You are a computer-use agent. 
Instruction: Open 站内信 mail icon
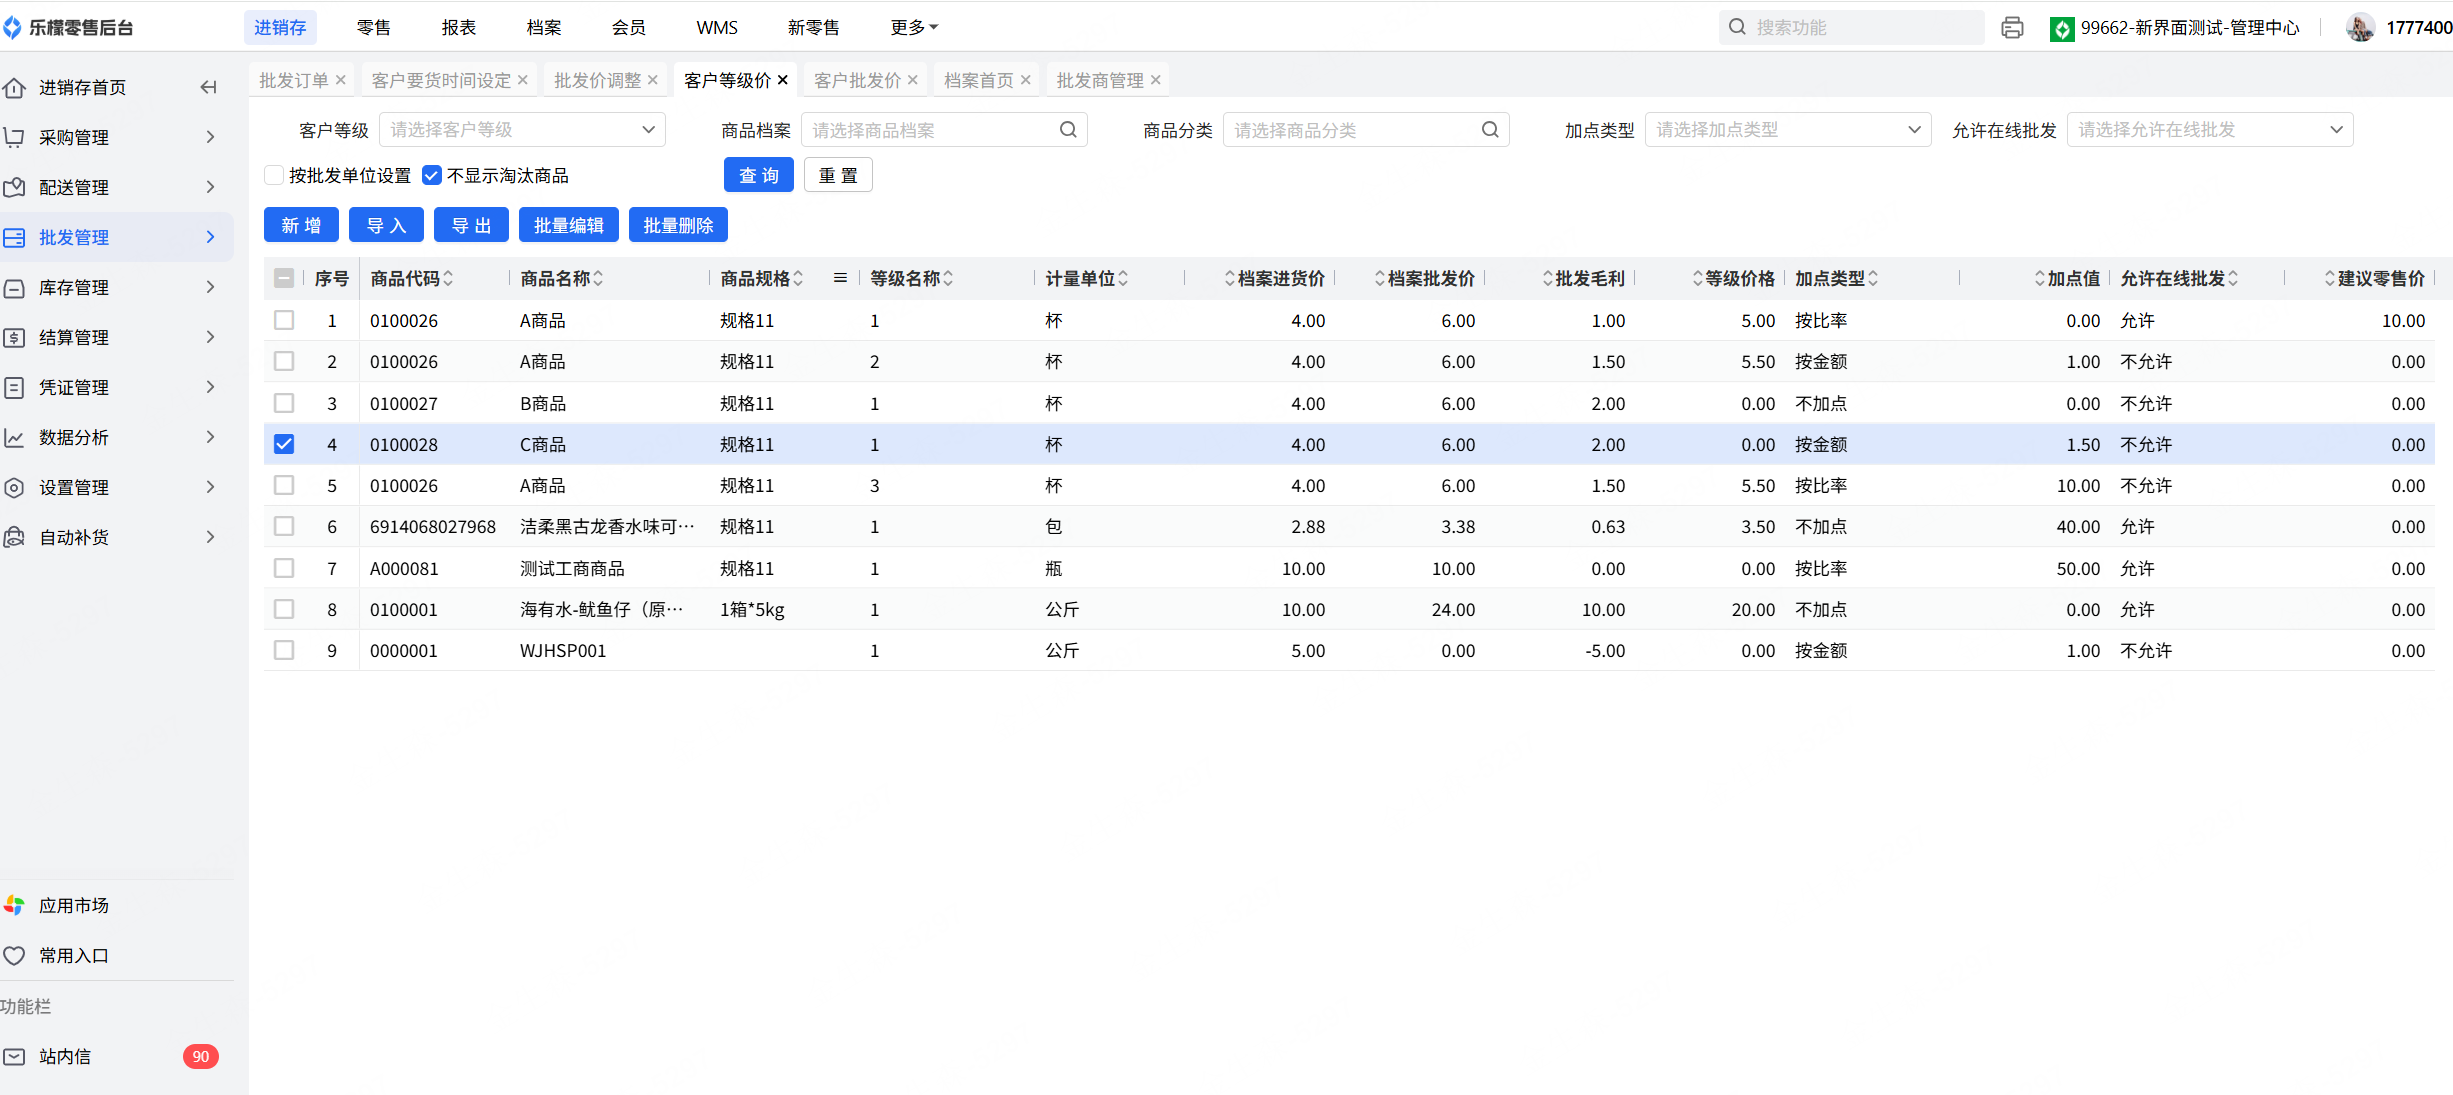tap(14, 1056)
